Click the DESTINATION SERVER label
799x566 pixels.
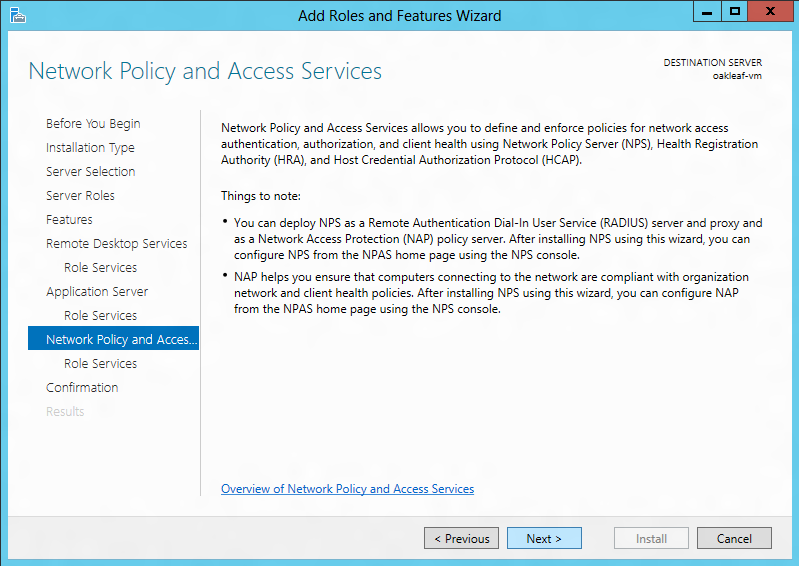[x=712, y=63]
